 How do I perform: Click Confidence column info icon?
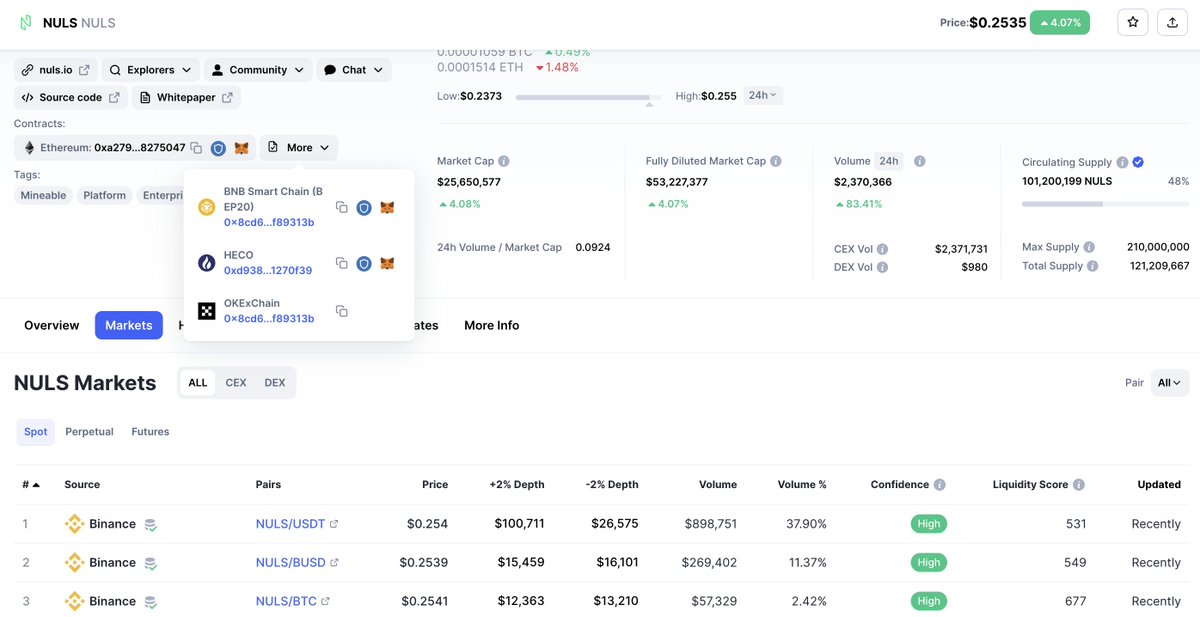click(x=939, y=485)
